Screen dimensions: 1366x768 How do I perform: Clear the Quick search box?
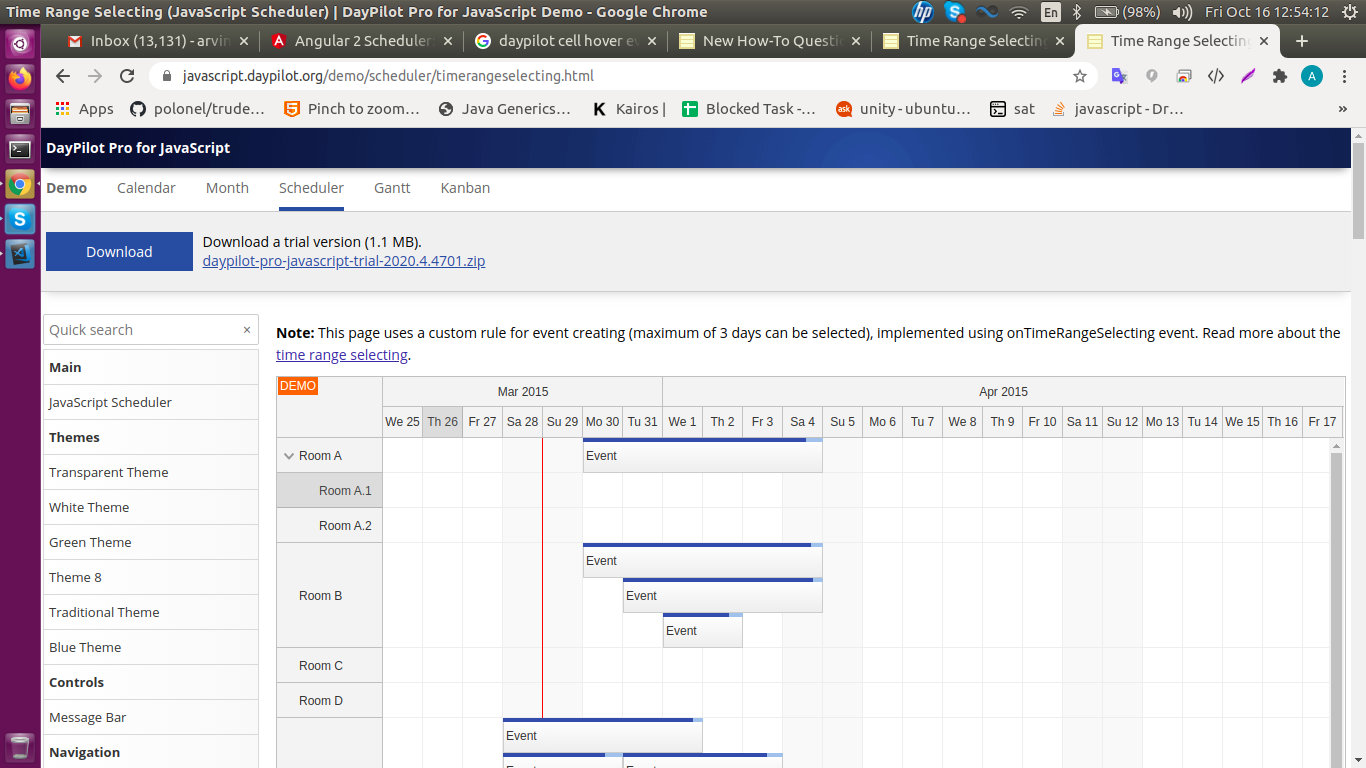247,330
